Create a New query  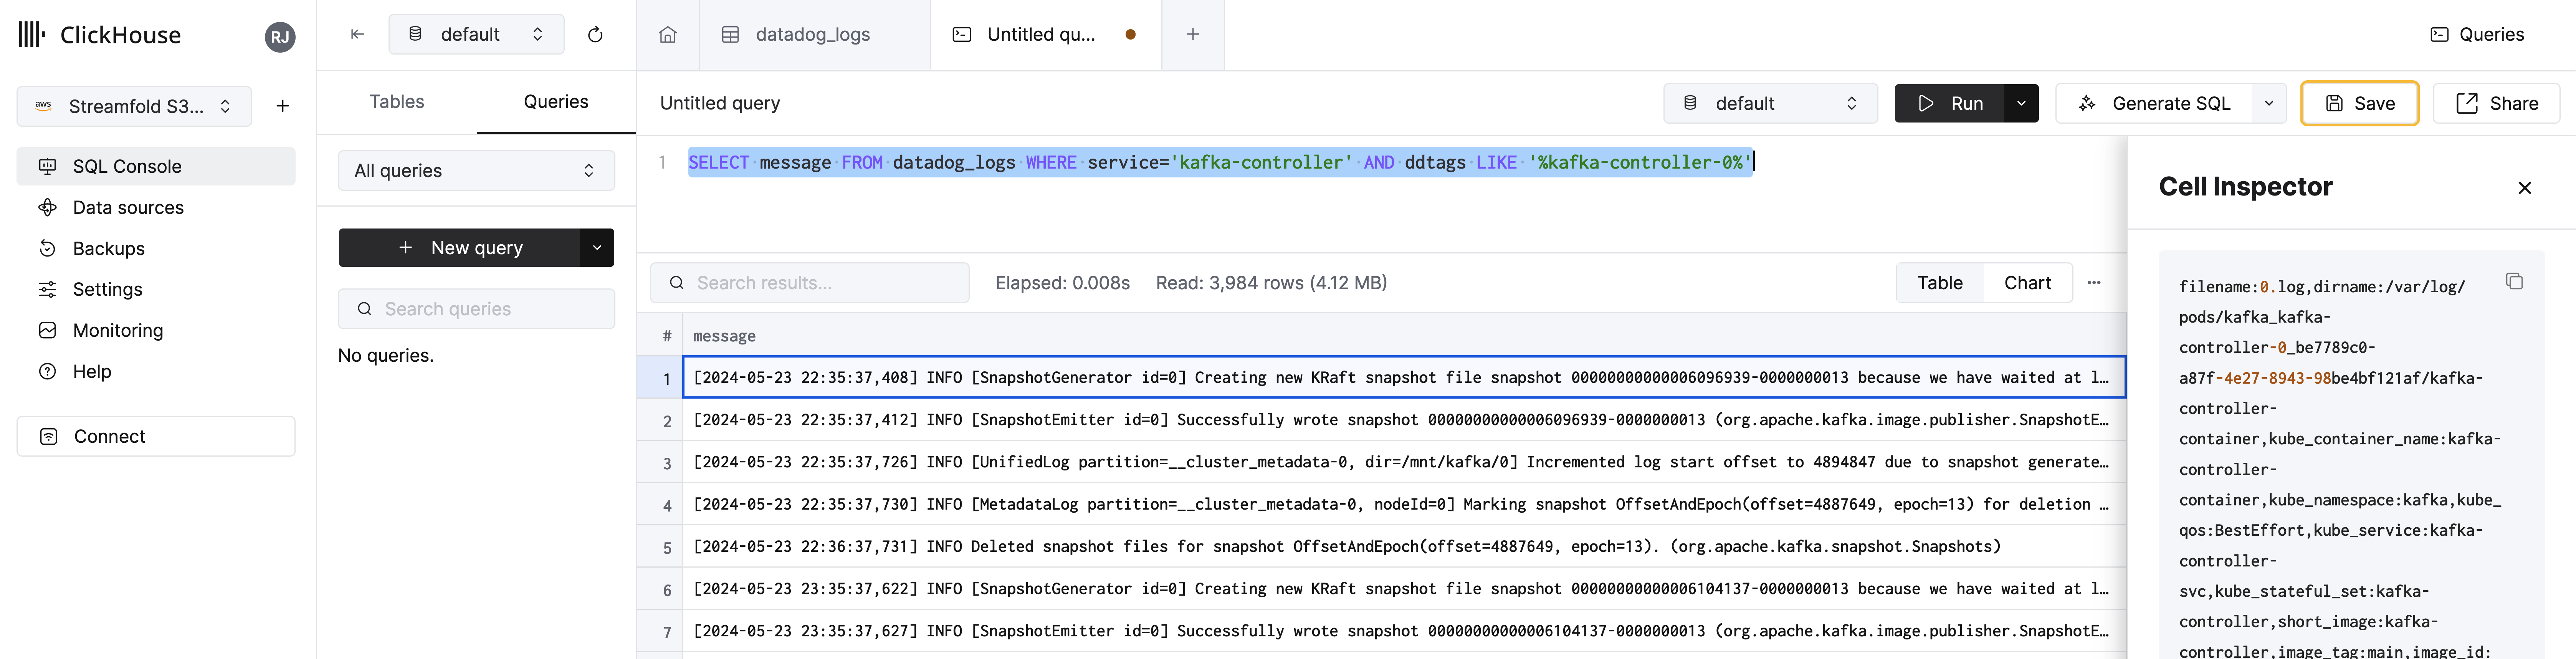[x=460, y=248]
